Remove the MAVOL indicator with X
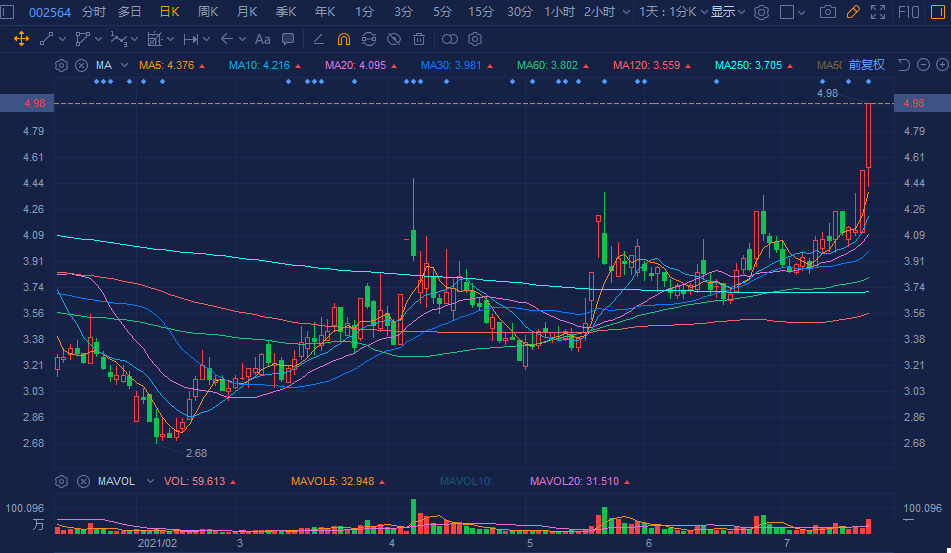This screenshot has height=553, width=951. point(83,481)
